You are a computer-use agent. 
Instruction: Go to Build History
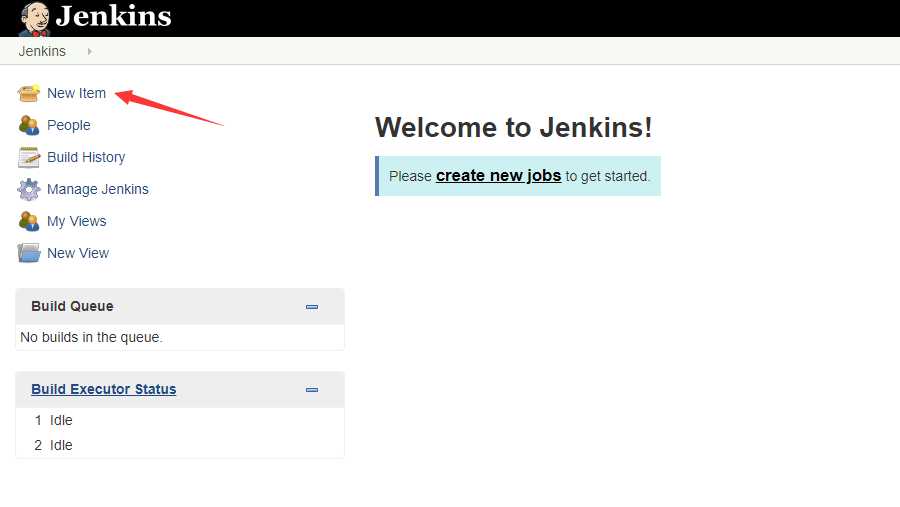coord(86,157)
